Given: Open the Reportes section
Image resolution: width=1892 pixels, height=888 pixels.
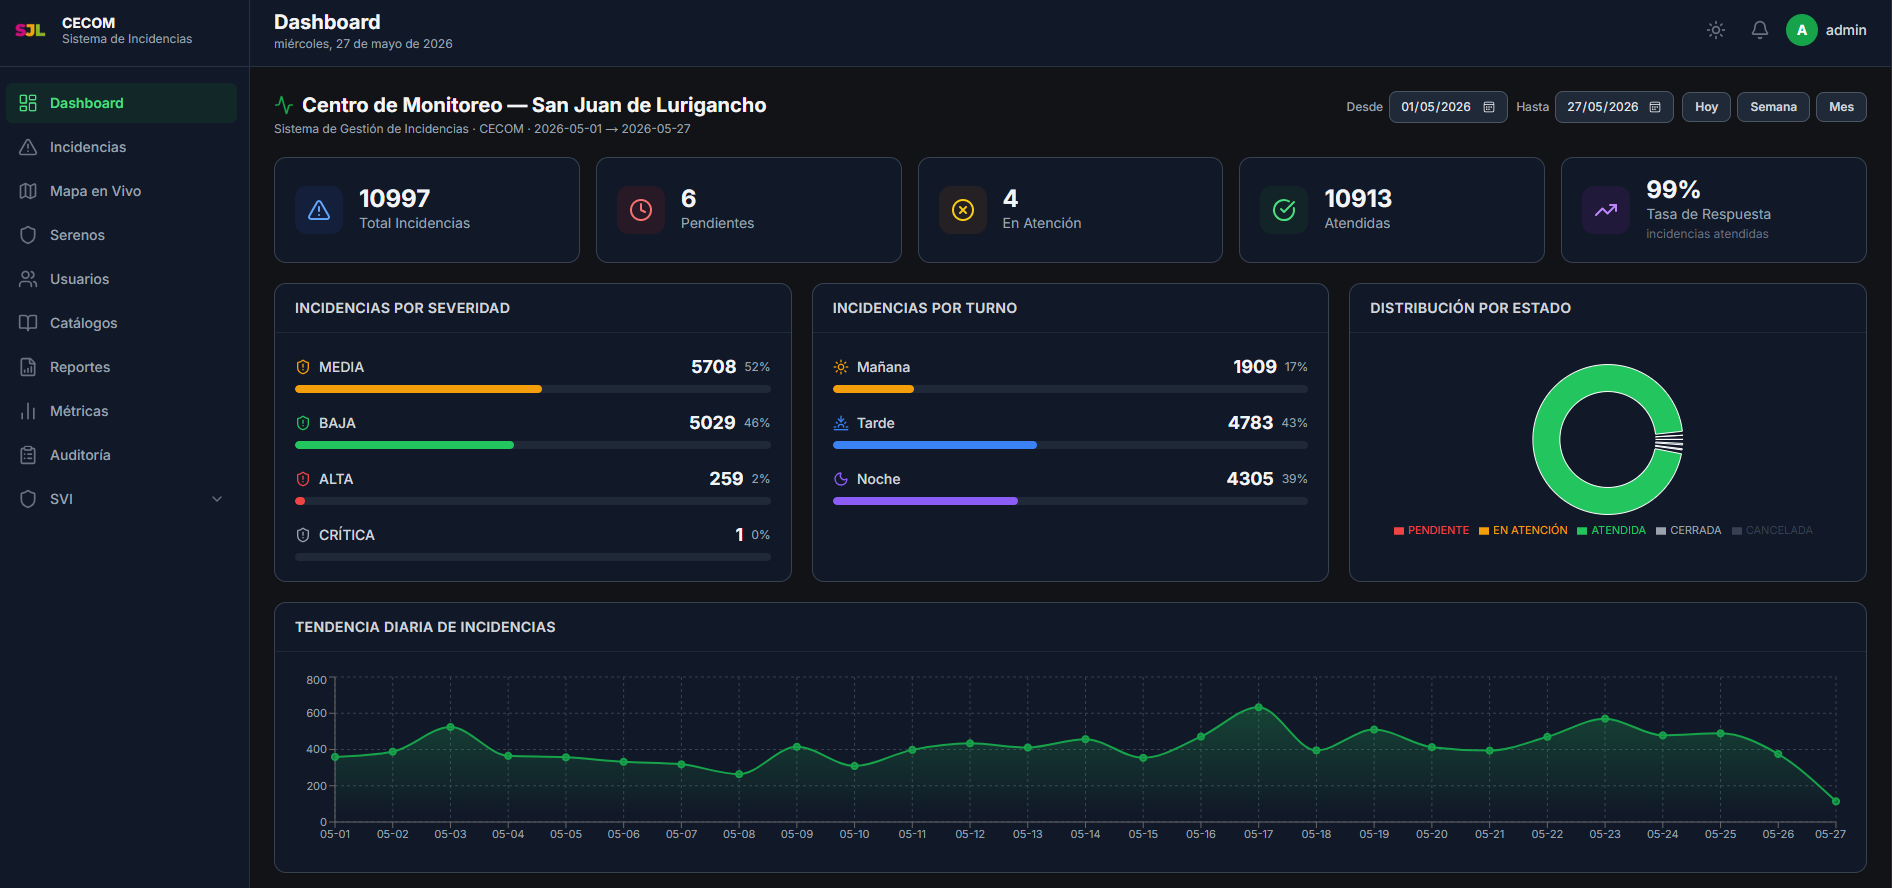Looking at the screenshot, I should [122, 367].
